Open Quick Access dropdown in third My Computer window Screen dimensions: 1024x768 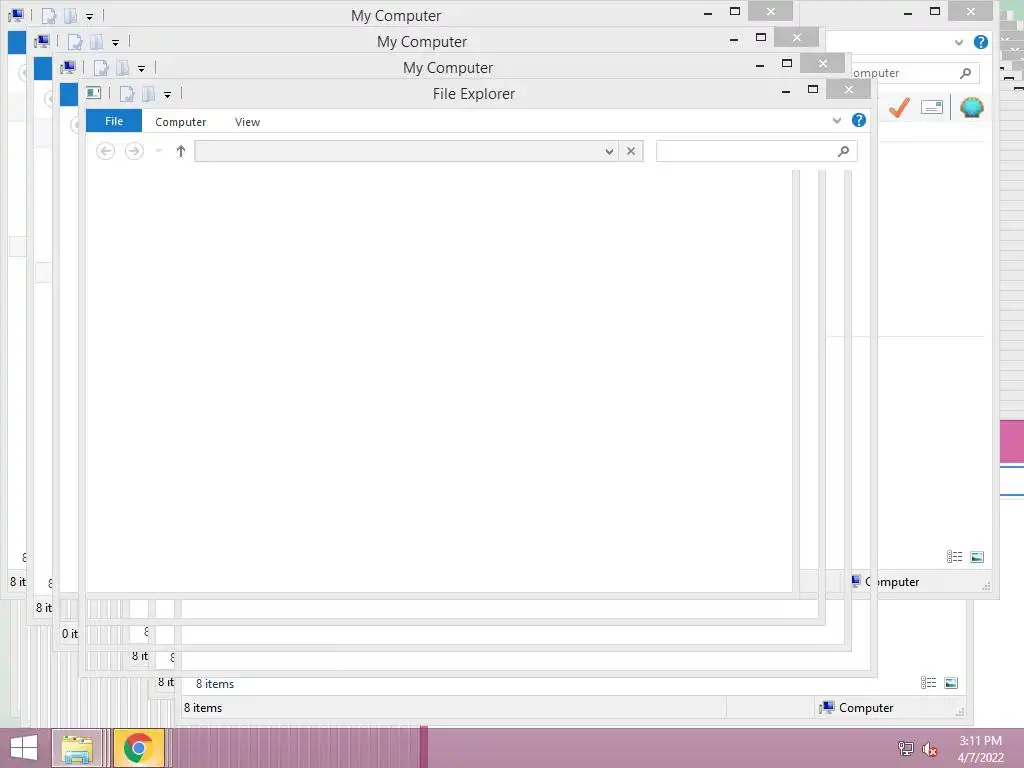pos(141,69)
